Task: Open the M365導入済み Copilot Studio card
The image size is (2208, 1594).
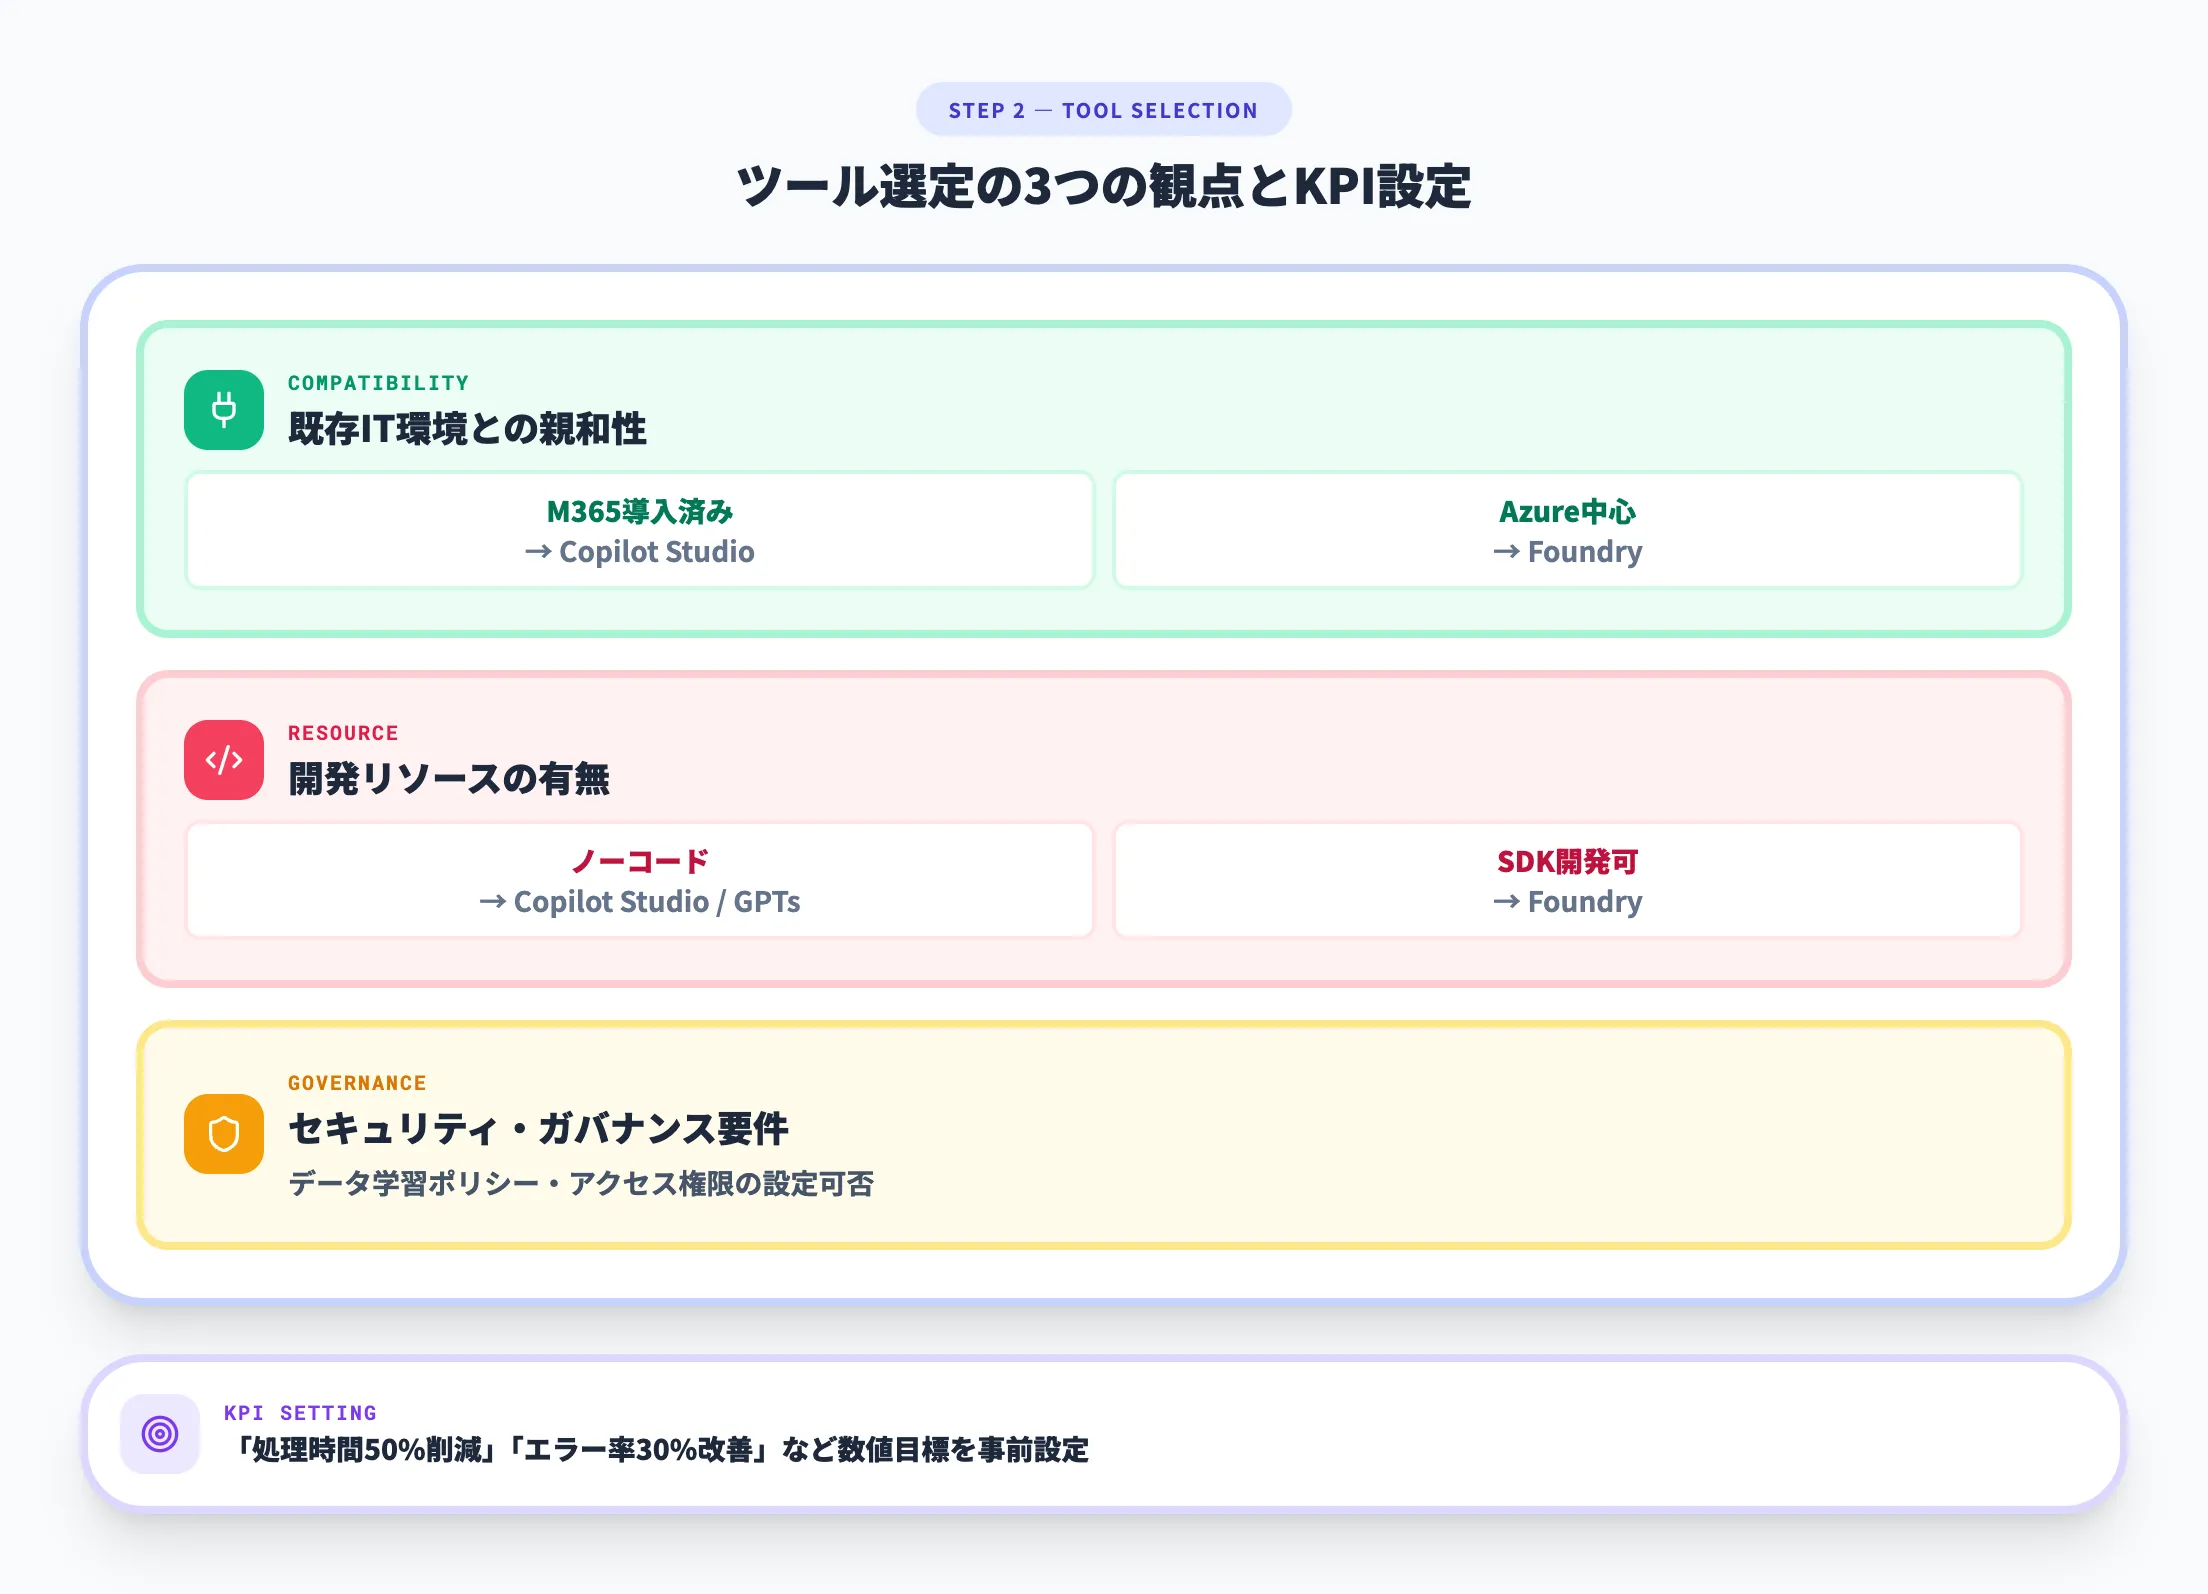Action: (x=640, y=530)
